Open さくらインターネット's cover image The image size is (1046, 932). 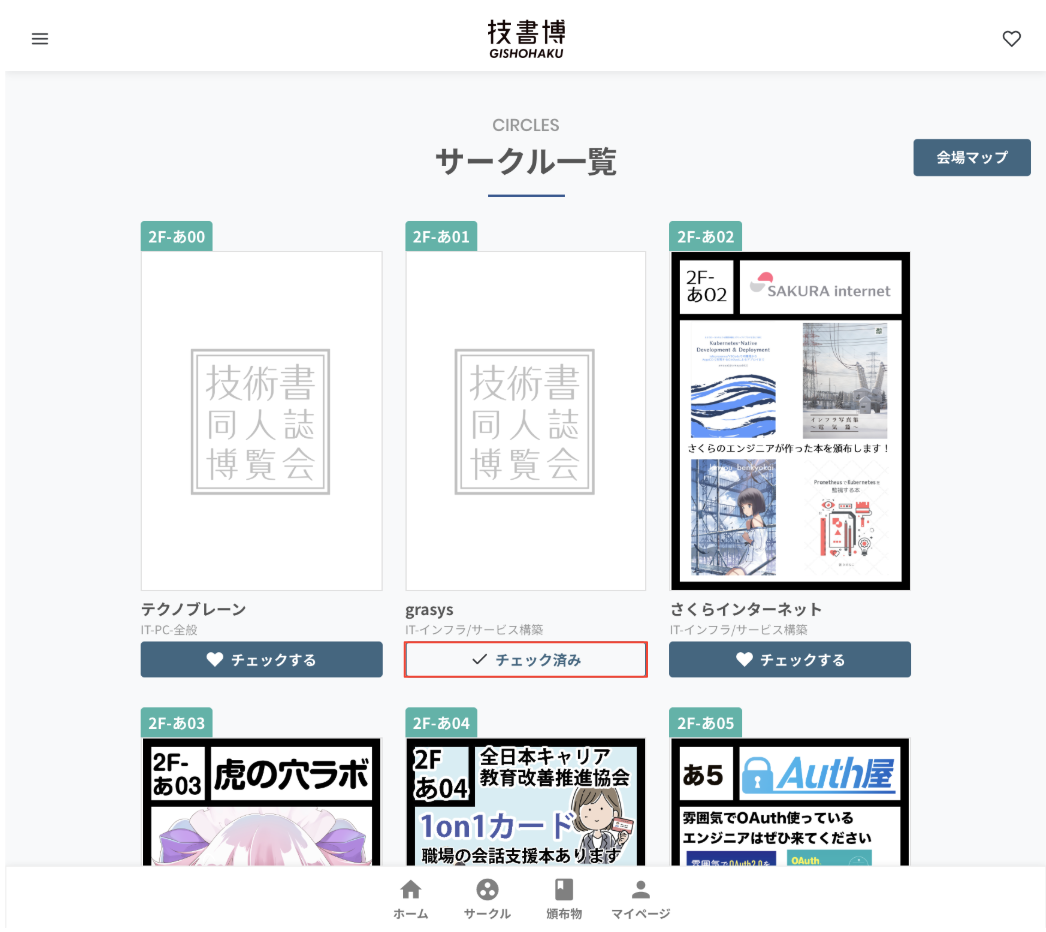point(789,420)
